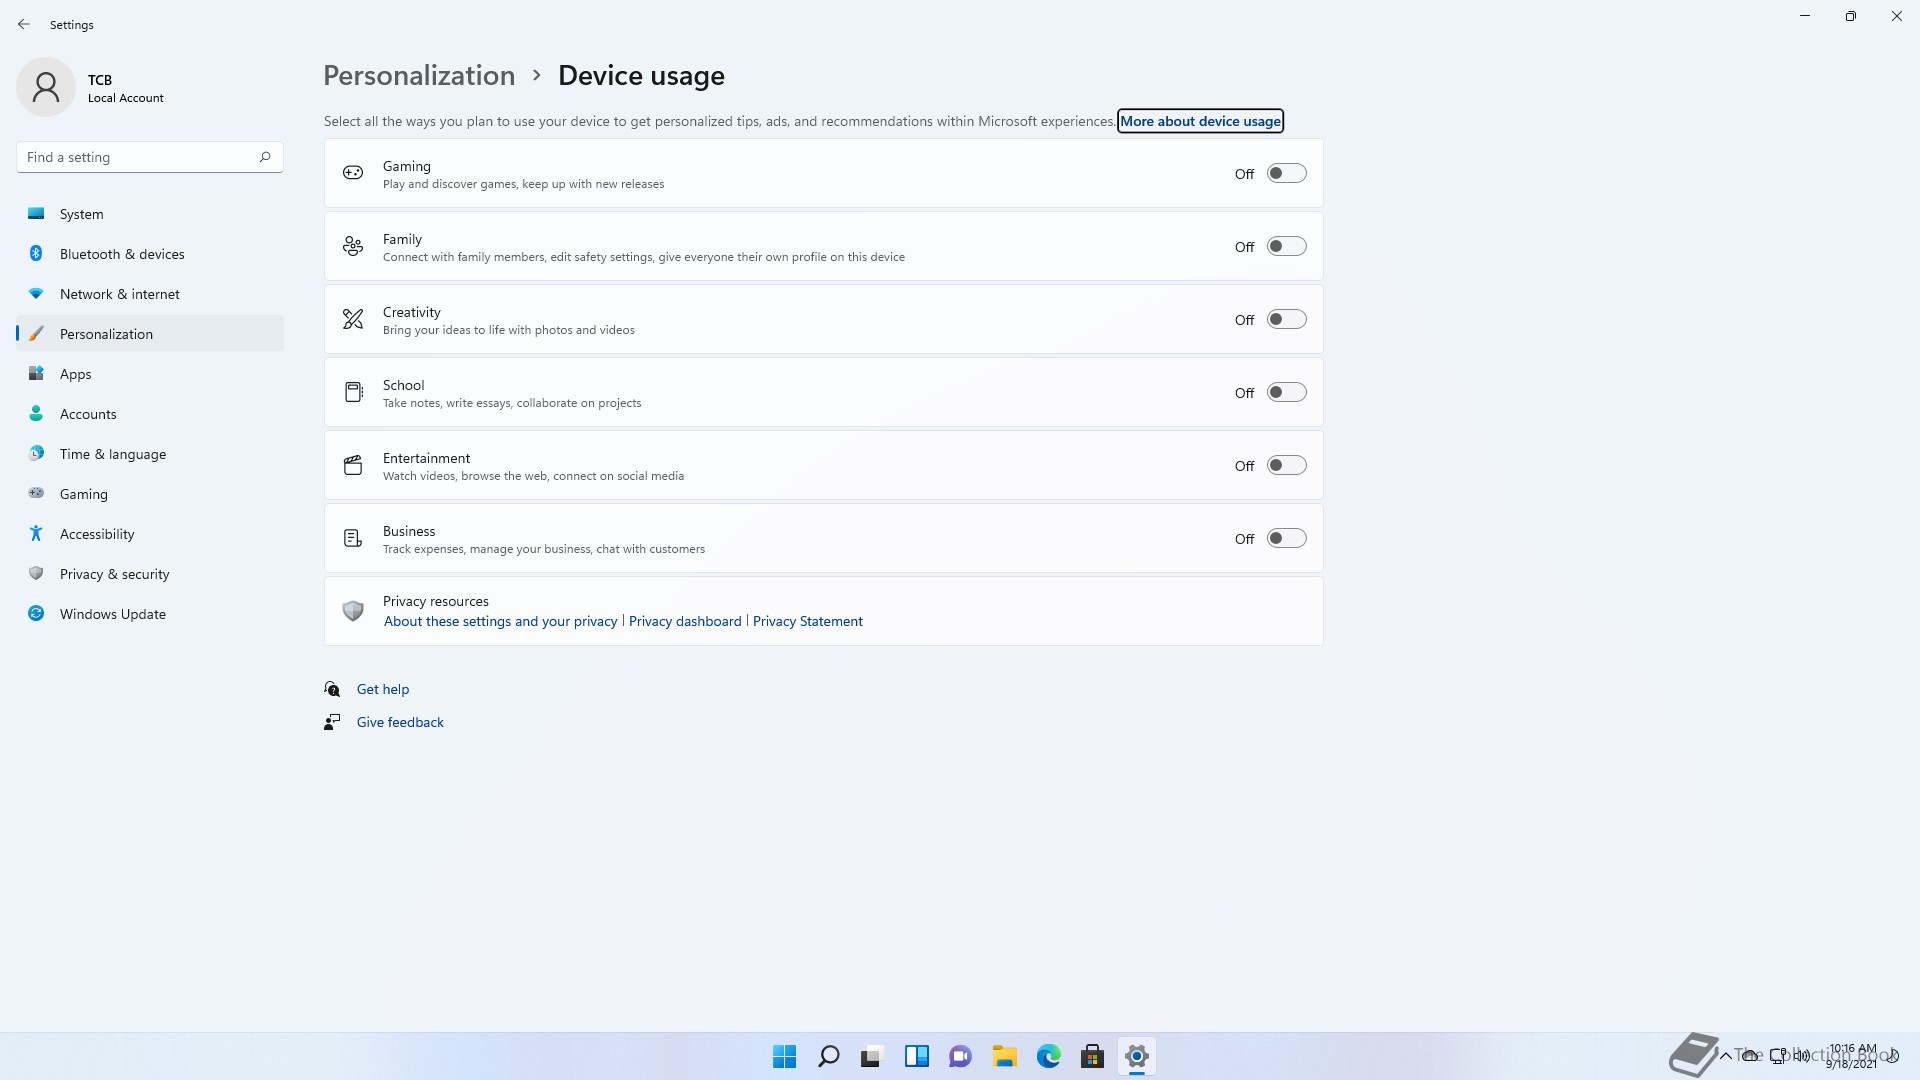Go to the Windows Update section

click(112, 614)
